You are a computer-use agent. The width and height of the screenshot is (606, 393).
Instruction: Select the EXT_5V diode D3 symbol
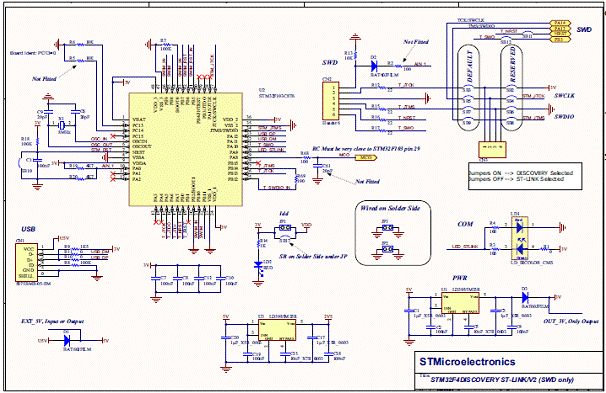click(66, 340)
